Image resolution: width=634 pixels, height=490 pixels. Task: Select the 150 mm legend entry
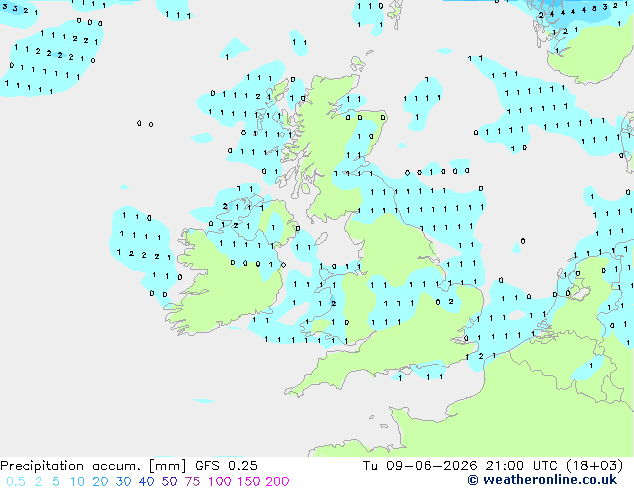[249, 482]
